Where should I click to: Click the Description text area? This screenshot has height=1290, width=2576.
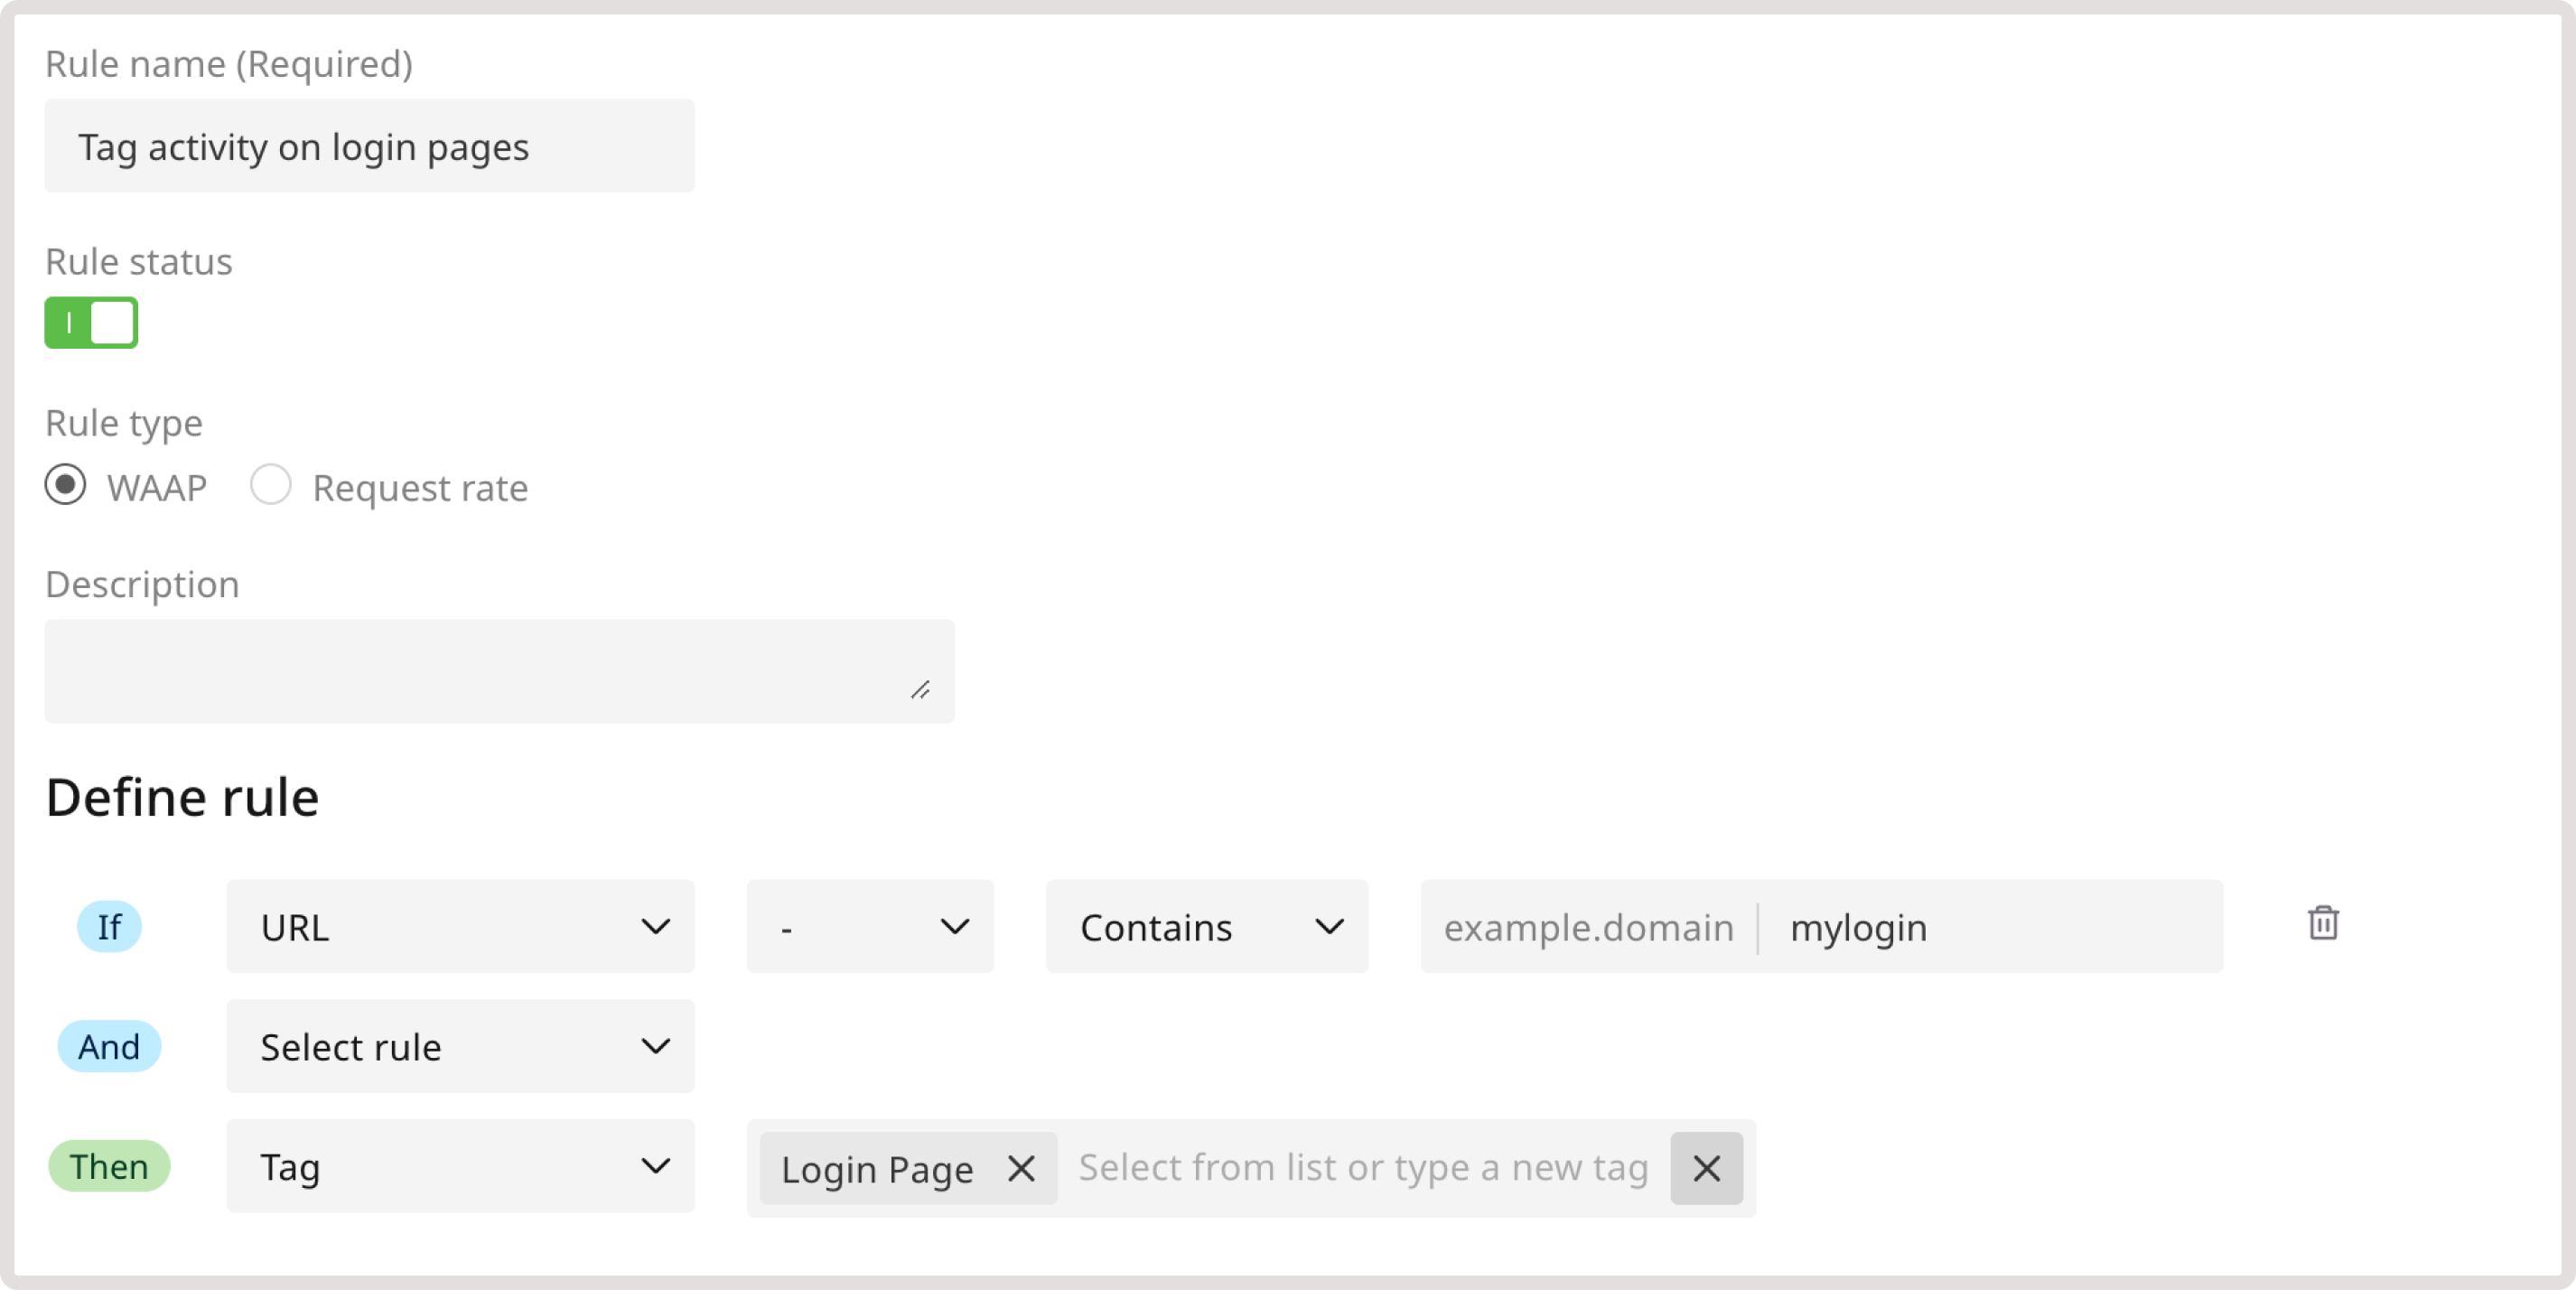(x=499, y=671)
